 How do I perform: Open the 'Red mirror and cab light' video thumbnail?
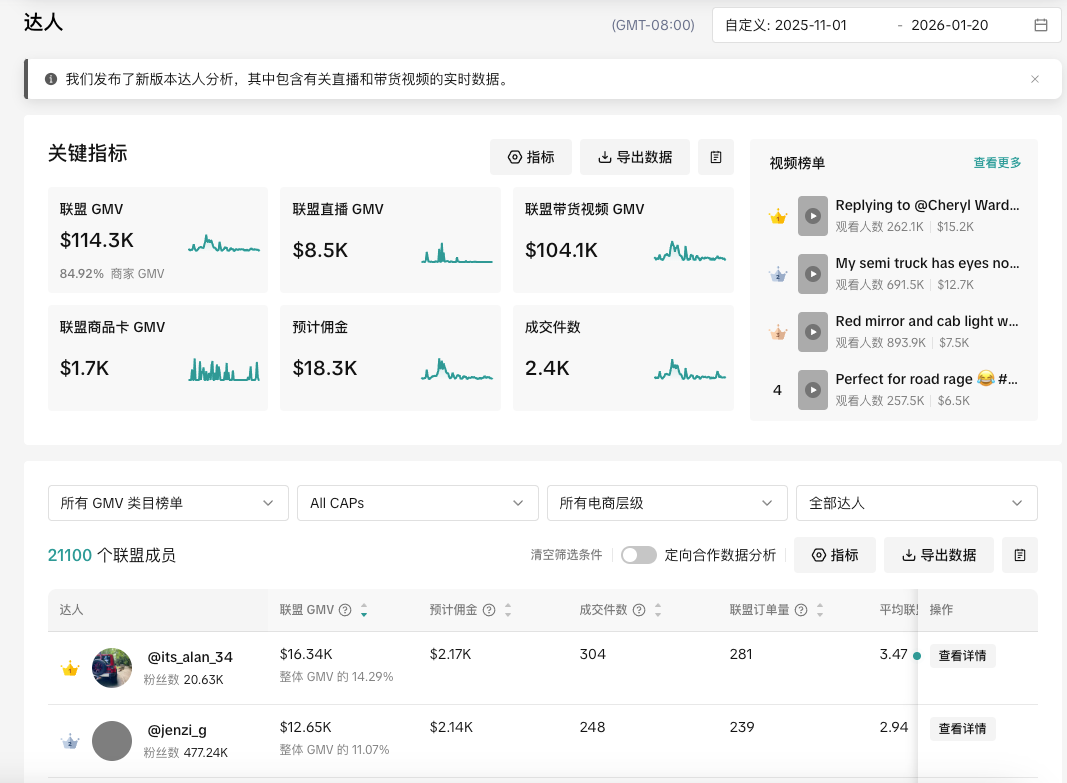point(813,331)
